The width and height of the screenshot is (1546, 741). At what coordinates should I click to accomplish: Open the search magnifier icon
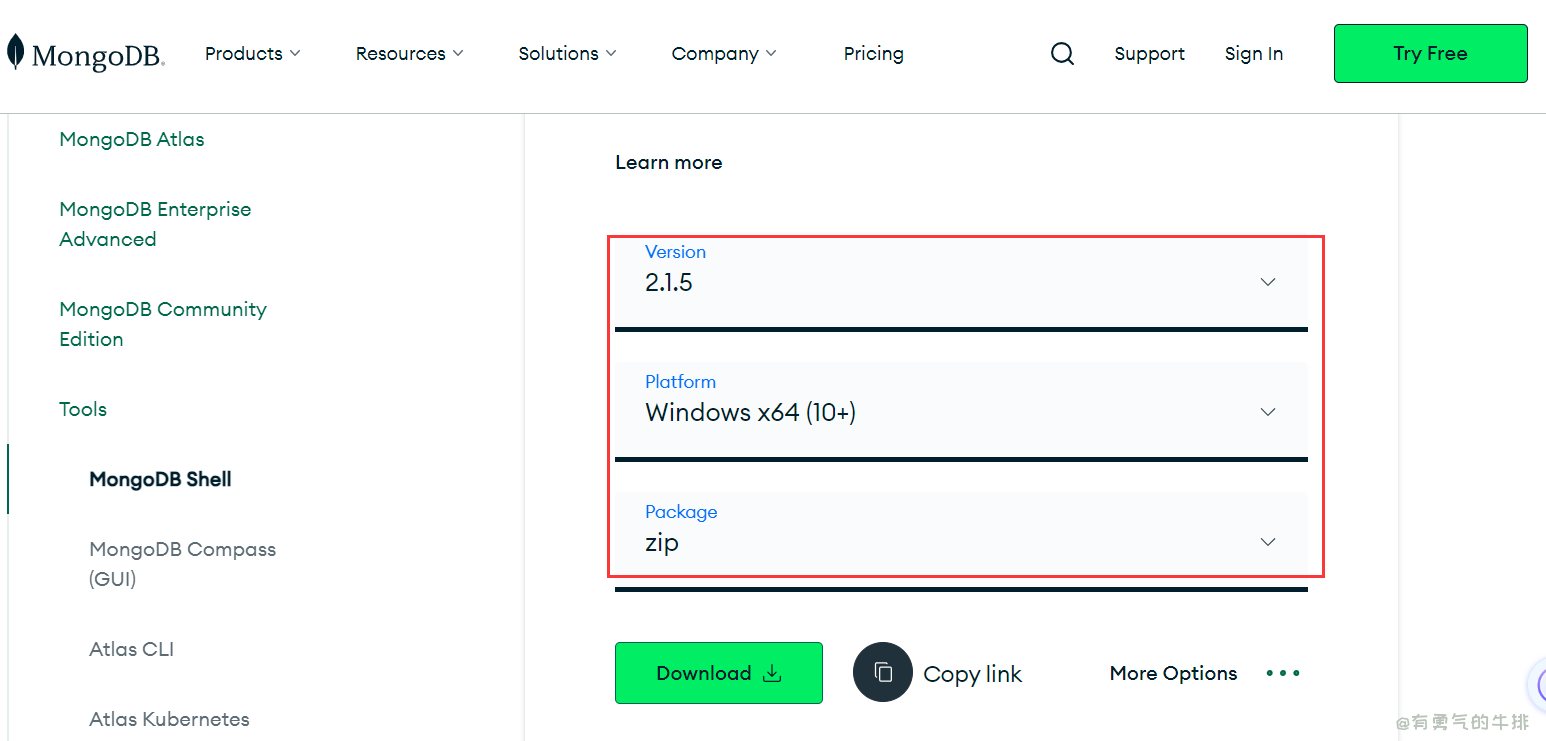pos(1062,54)
